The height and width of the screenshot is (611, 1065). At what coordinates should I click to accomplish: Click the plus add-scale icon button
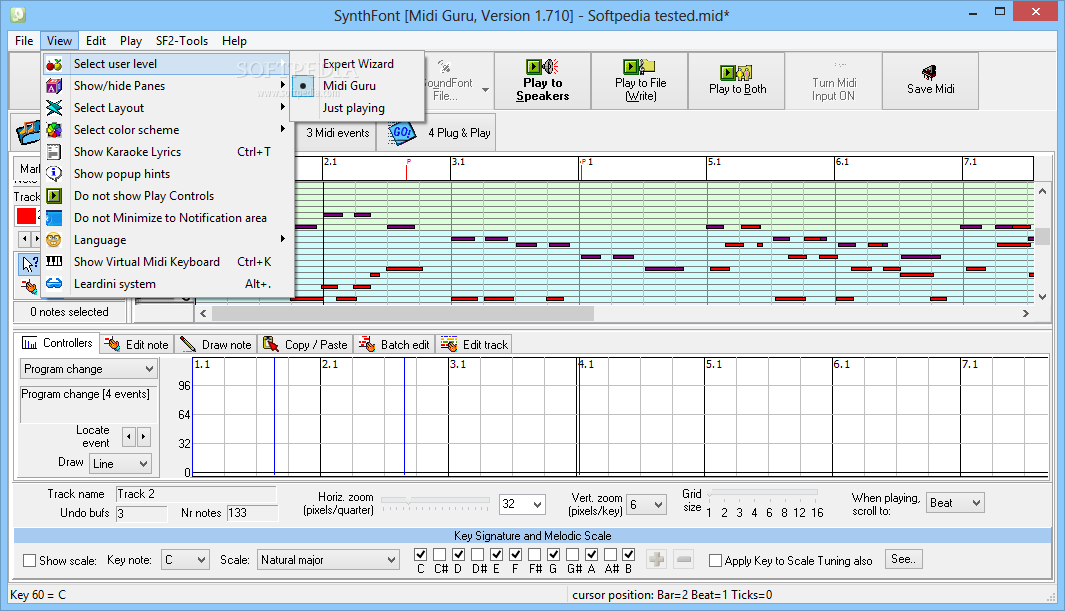point(656,559)
